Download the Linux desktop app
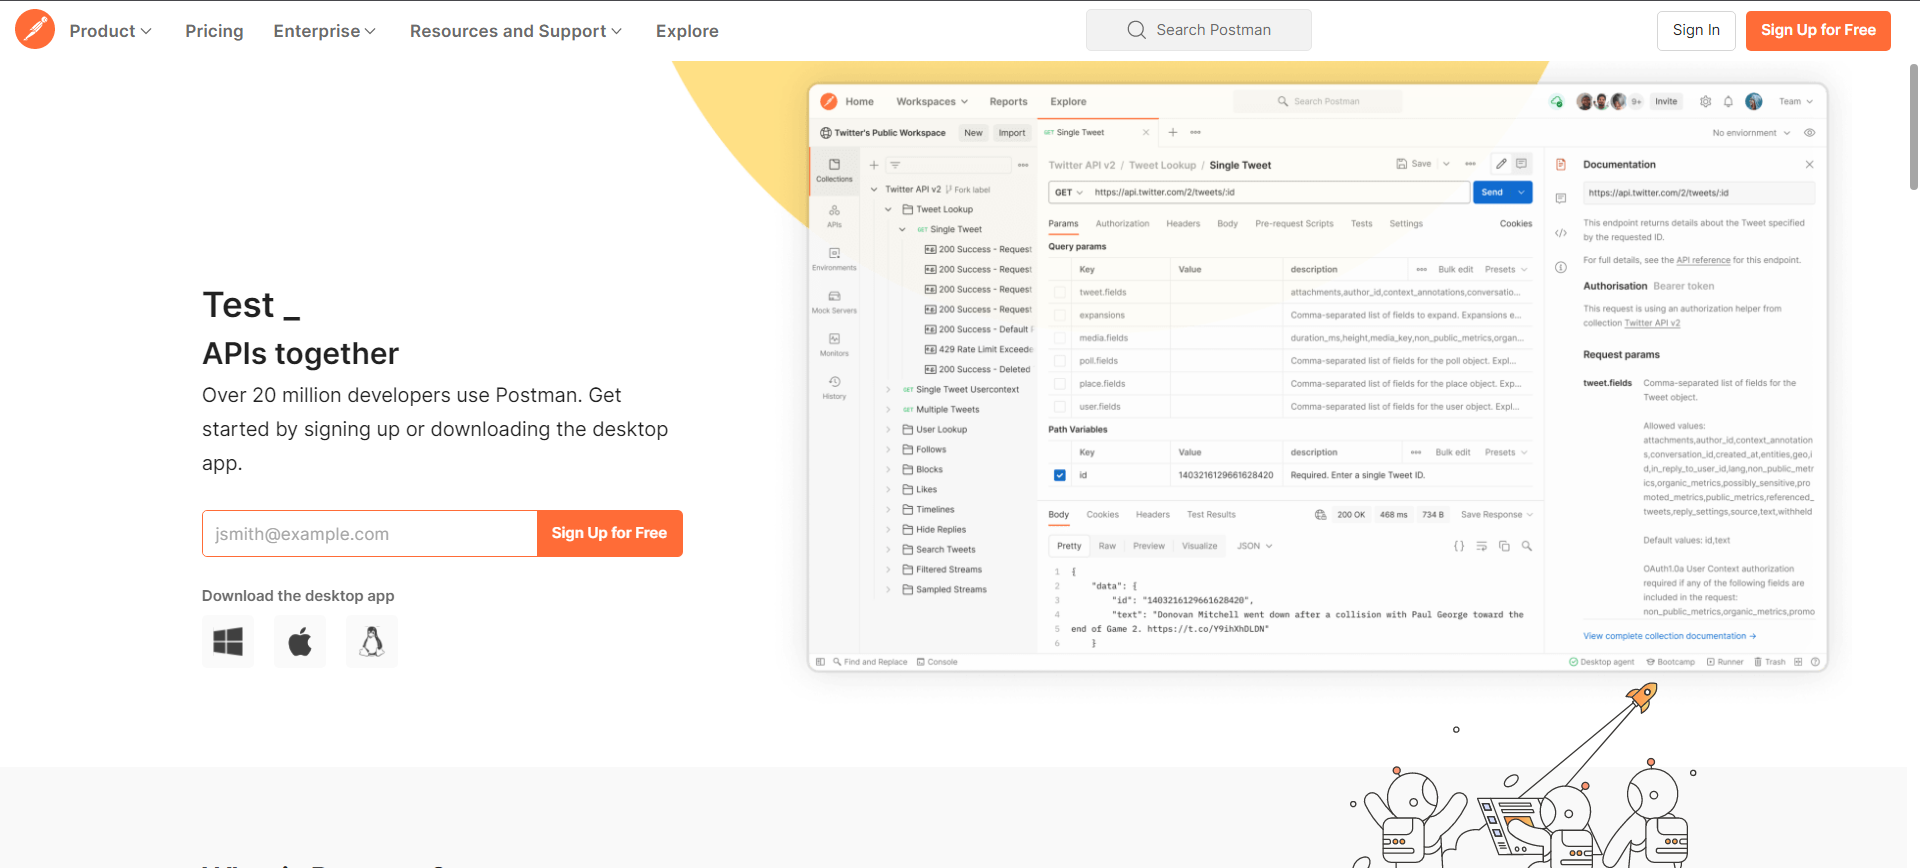Viewport: 1920px width, 868px height. (x=372, y=641)
